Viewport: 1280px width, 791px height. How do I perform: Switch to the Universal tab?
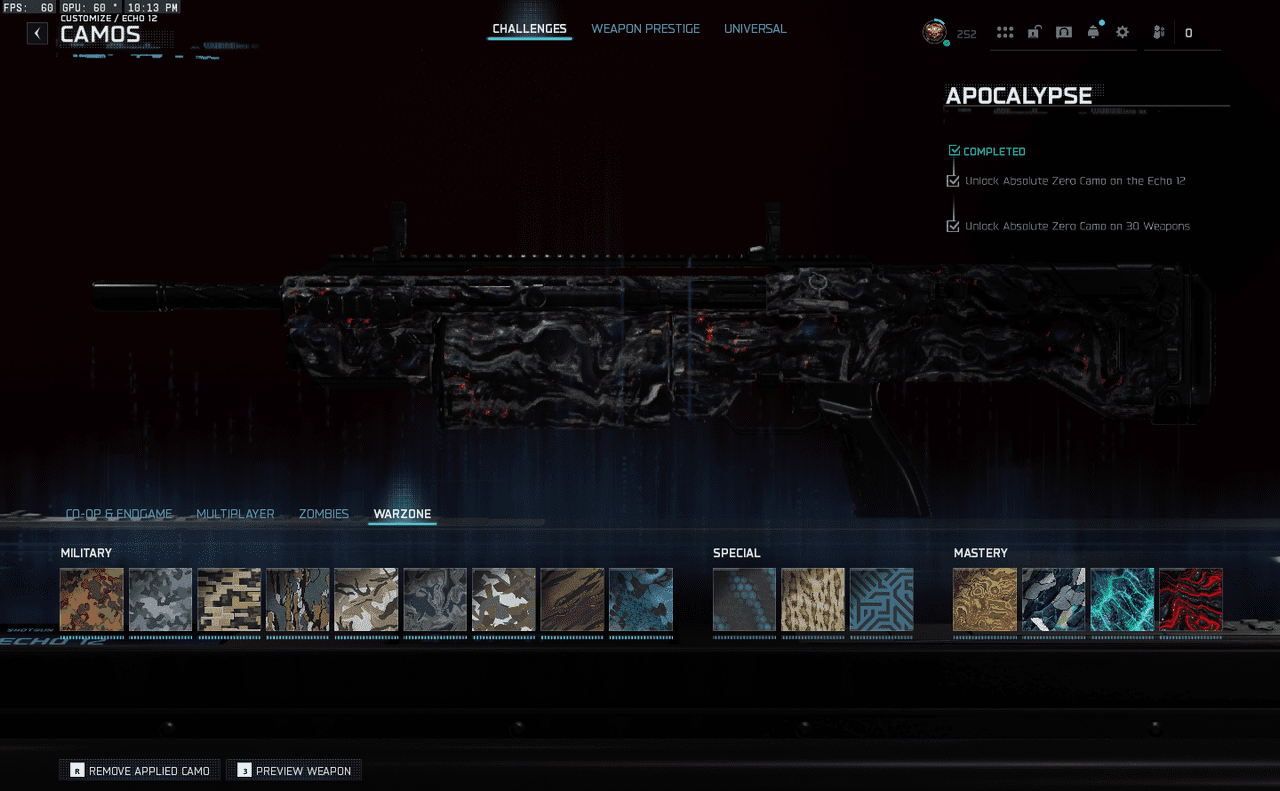[755, 29]
